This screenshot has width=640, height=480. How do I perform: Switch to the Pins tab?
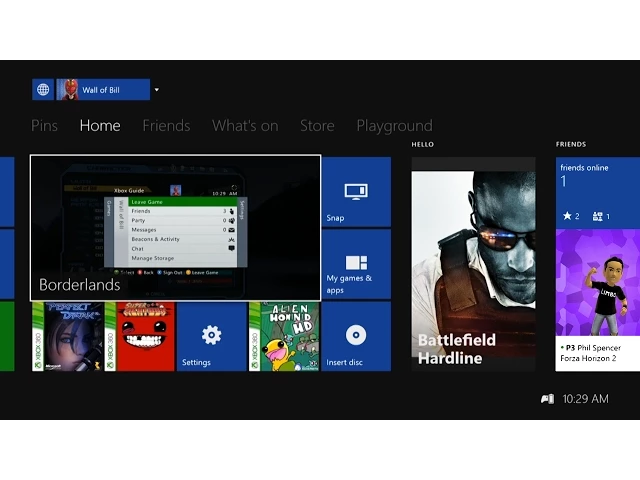[x=44, y=125]
